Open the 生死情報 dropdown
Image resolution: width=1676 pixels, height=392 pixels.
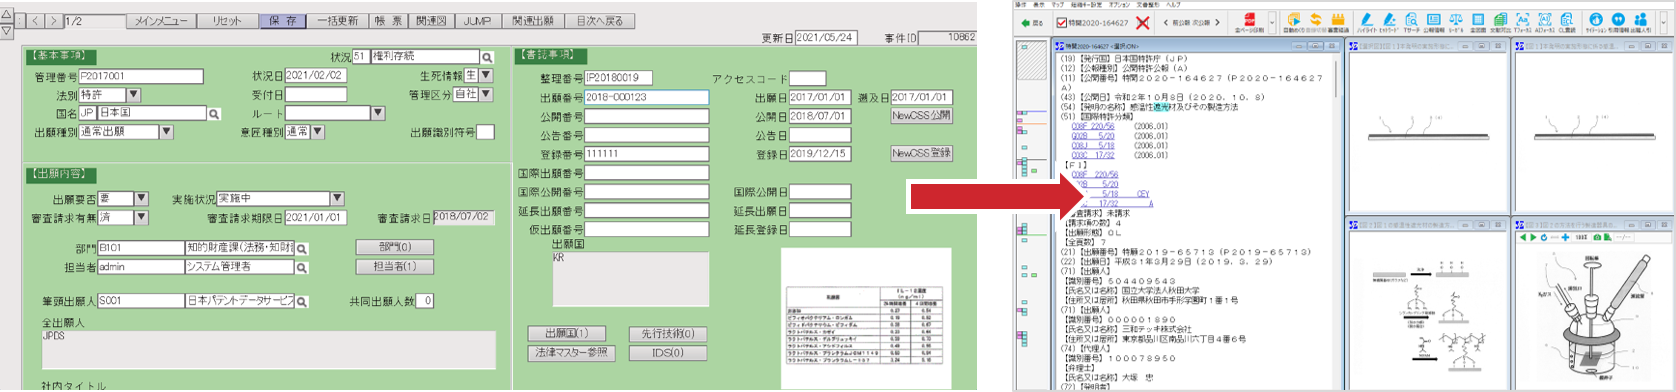point(486,76)
